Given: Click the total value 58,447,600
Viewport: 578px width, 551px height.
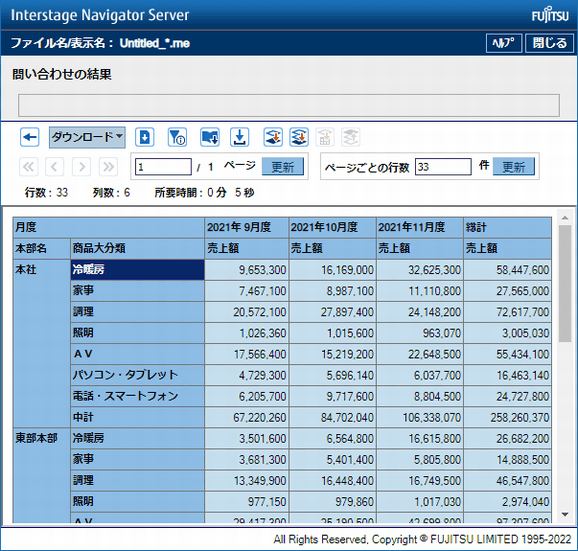Looking at the screenshot, I should [508, 270].
